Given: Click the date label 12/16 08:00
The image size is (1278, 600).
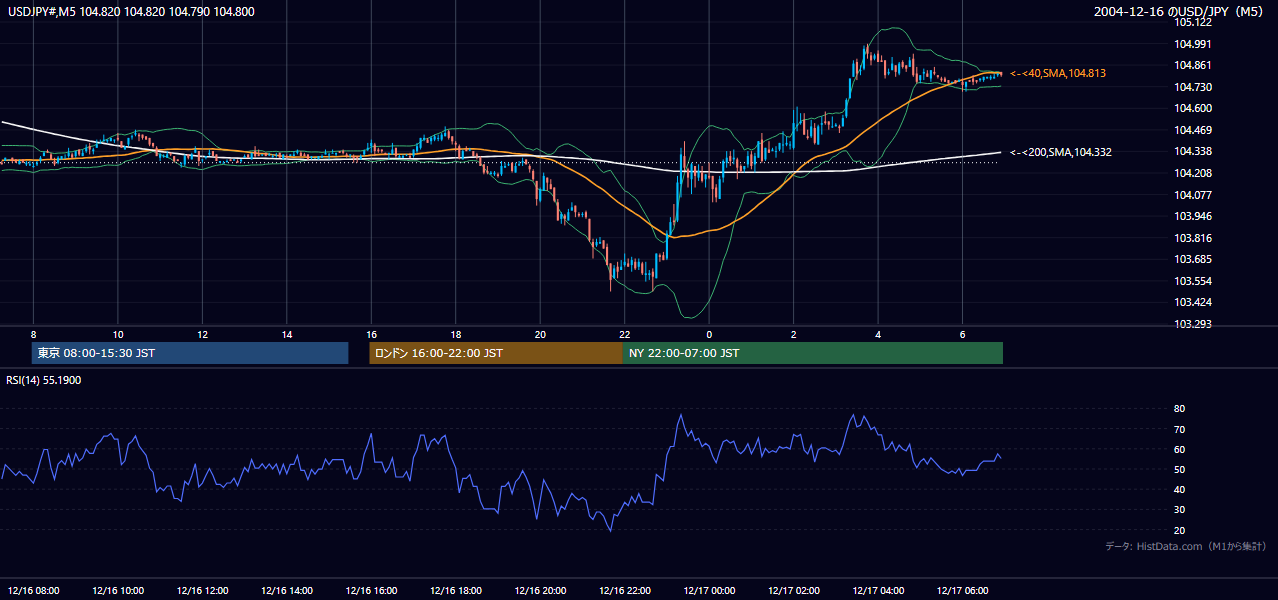Looking at the screenshot, I should (x=33, y=590).
